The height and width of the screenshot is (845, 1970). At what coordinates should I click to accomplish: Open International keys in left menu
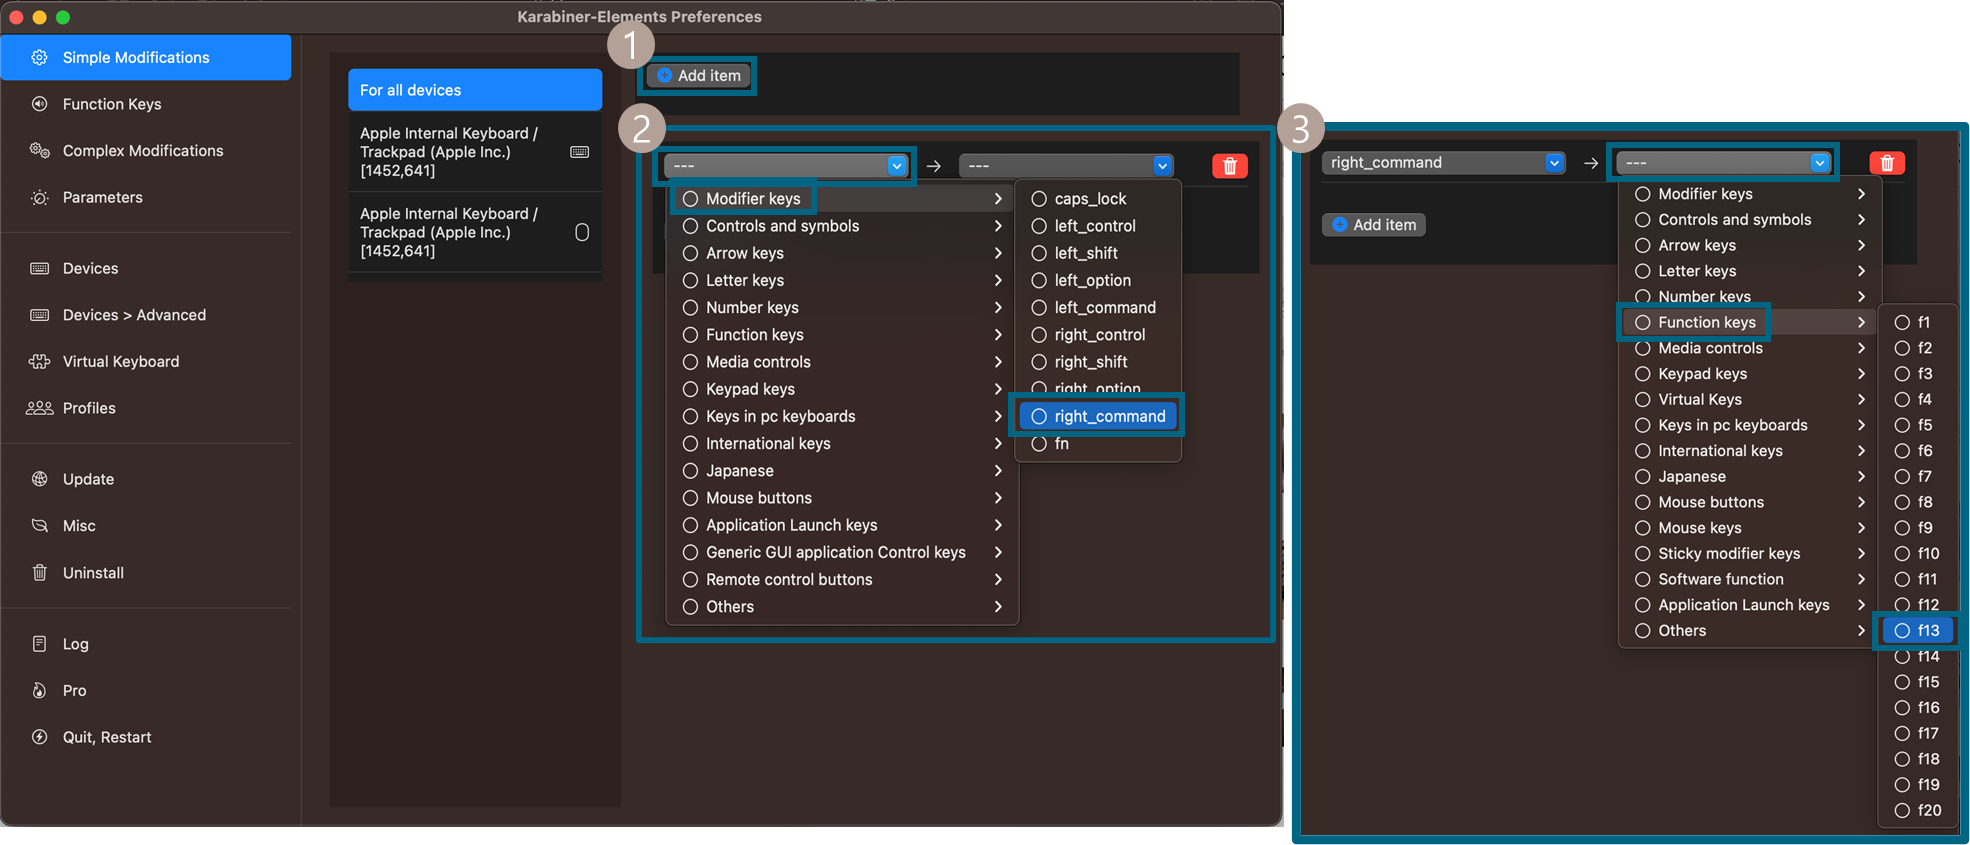pos(842,443)
